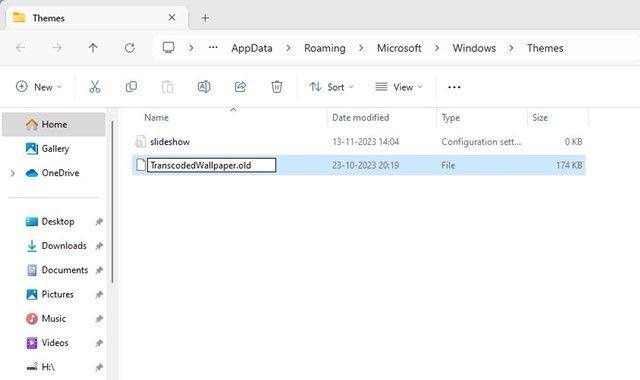Open the See more ellipsis menu
Viewport: 640px width, 380px height.
[x=454, y=87]
